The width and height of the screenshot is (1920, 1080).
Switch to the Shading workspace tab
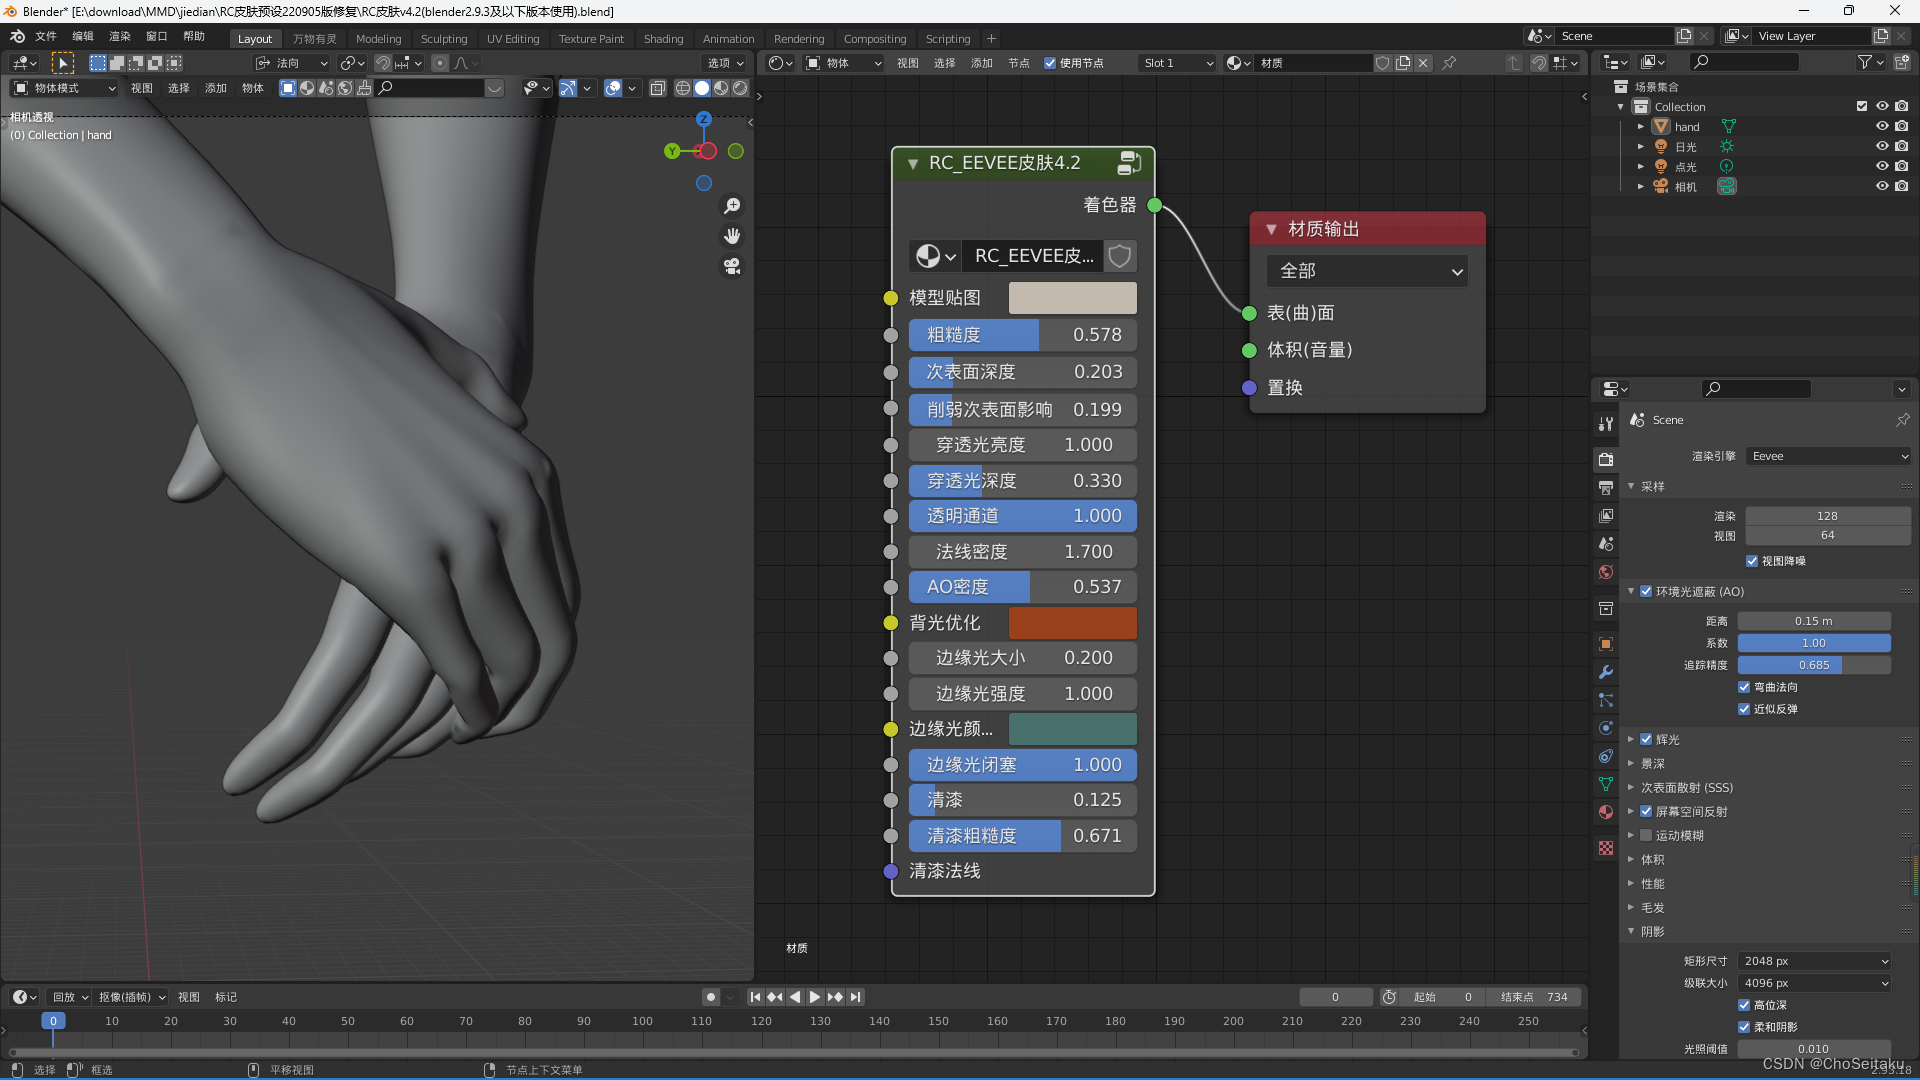point(663,39)
